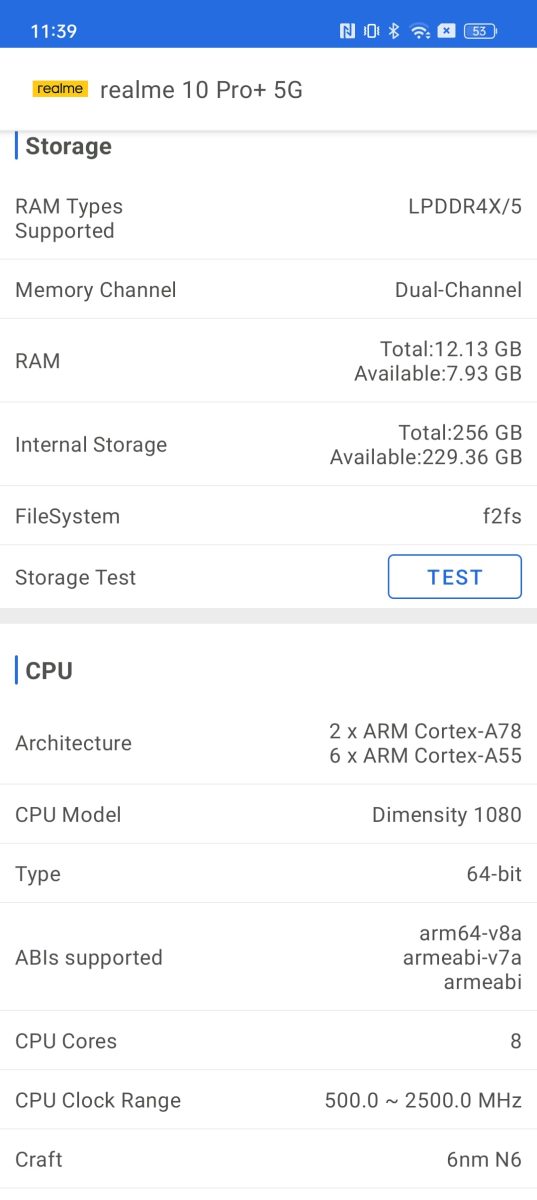Tap the CPU Clock Range row

(268, 1100)
